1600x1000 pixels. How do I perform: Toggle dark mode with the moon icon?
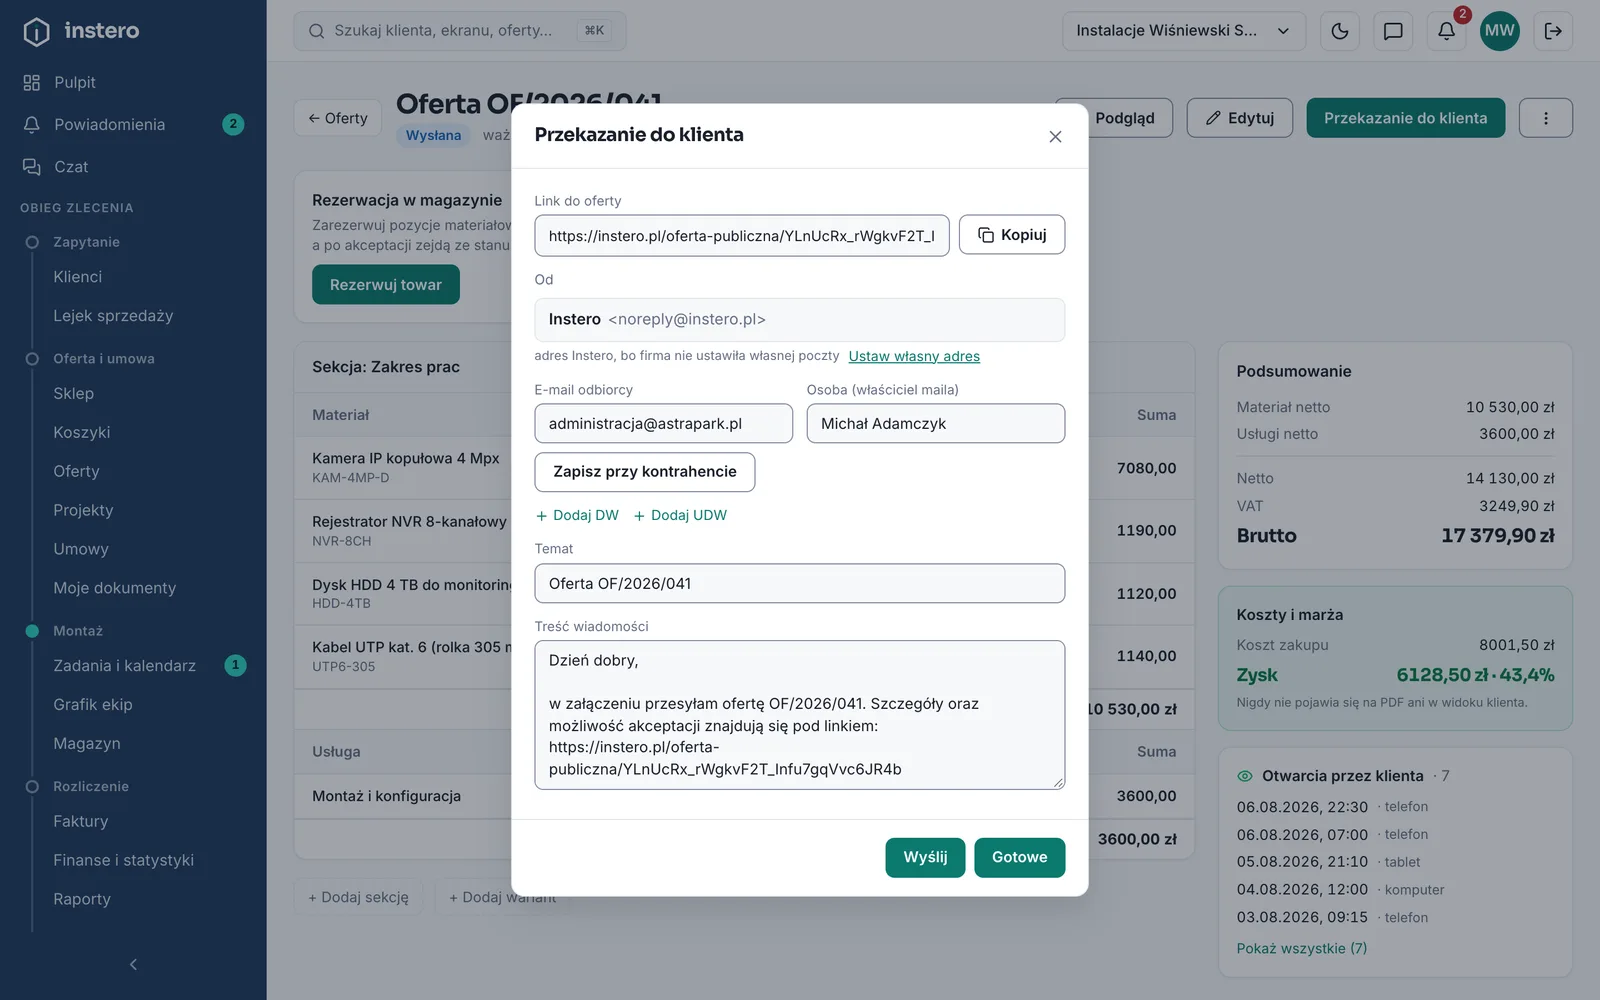click(x=1340, y=31)
